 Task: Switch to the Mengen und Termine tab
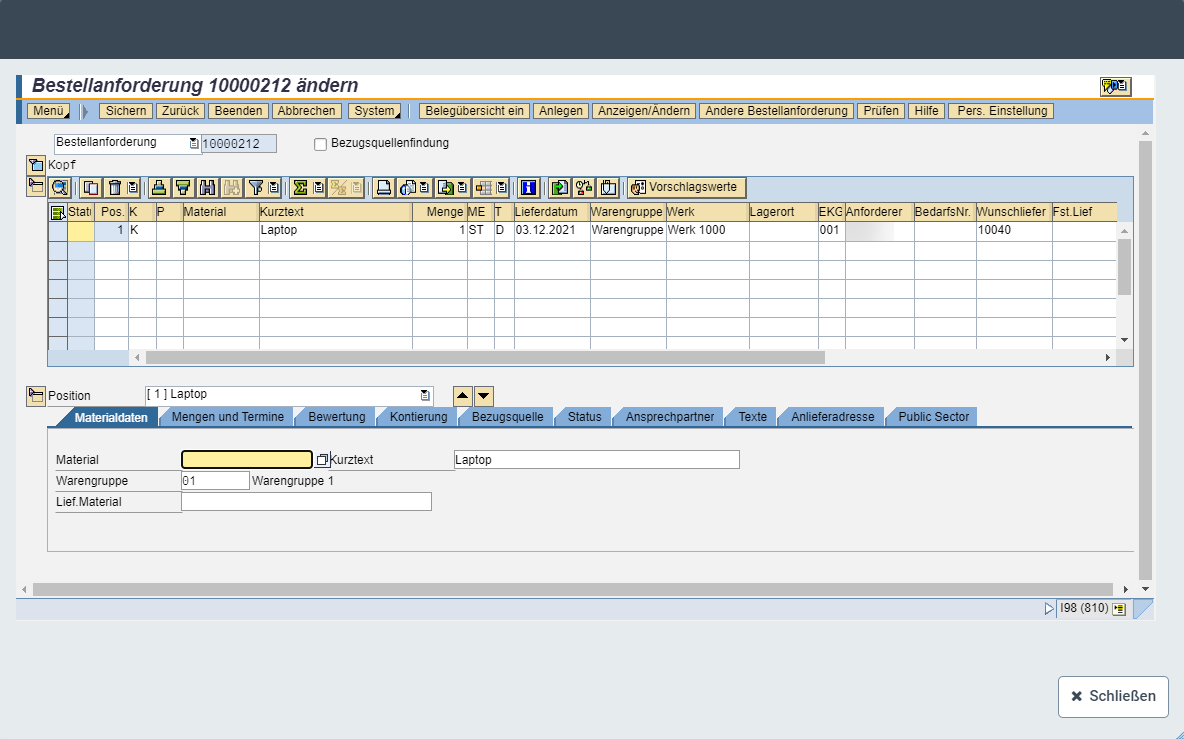[x=228, y=417]
